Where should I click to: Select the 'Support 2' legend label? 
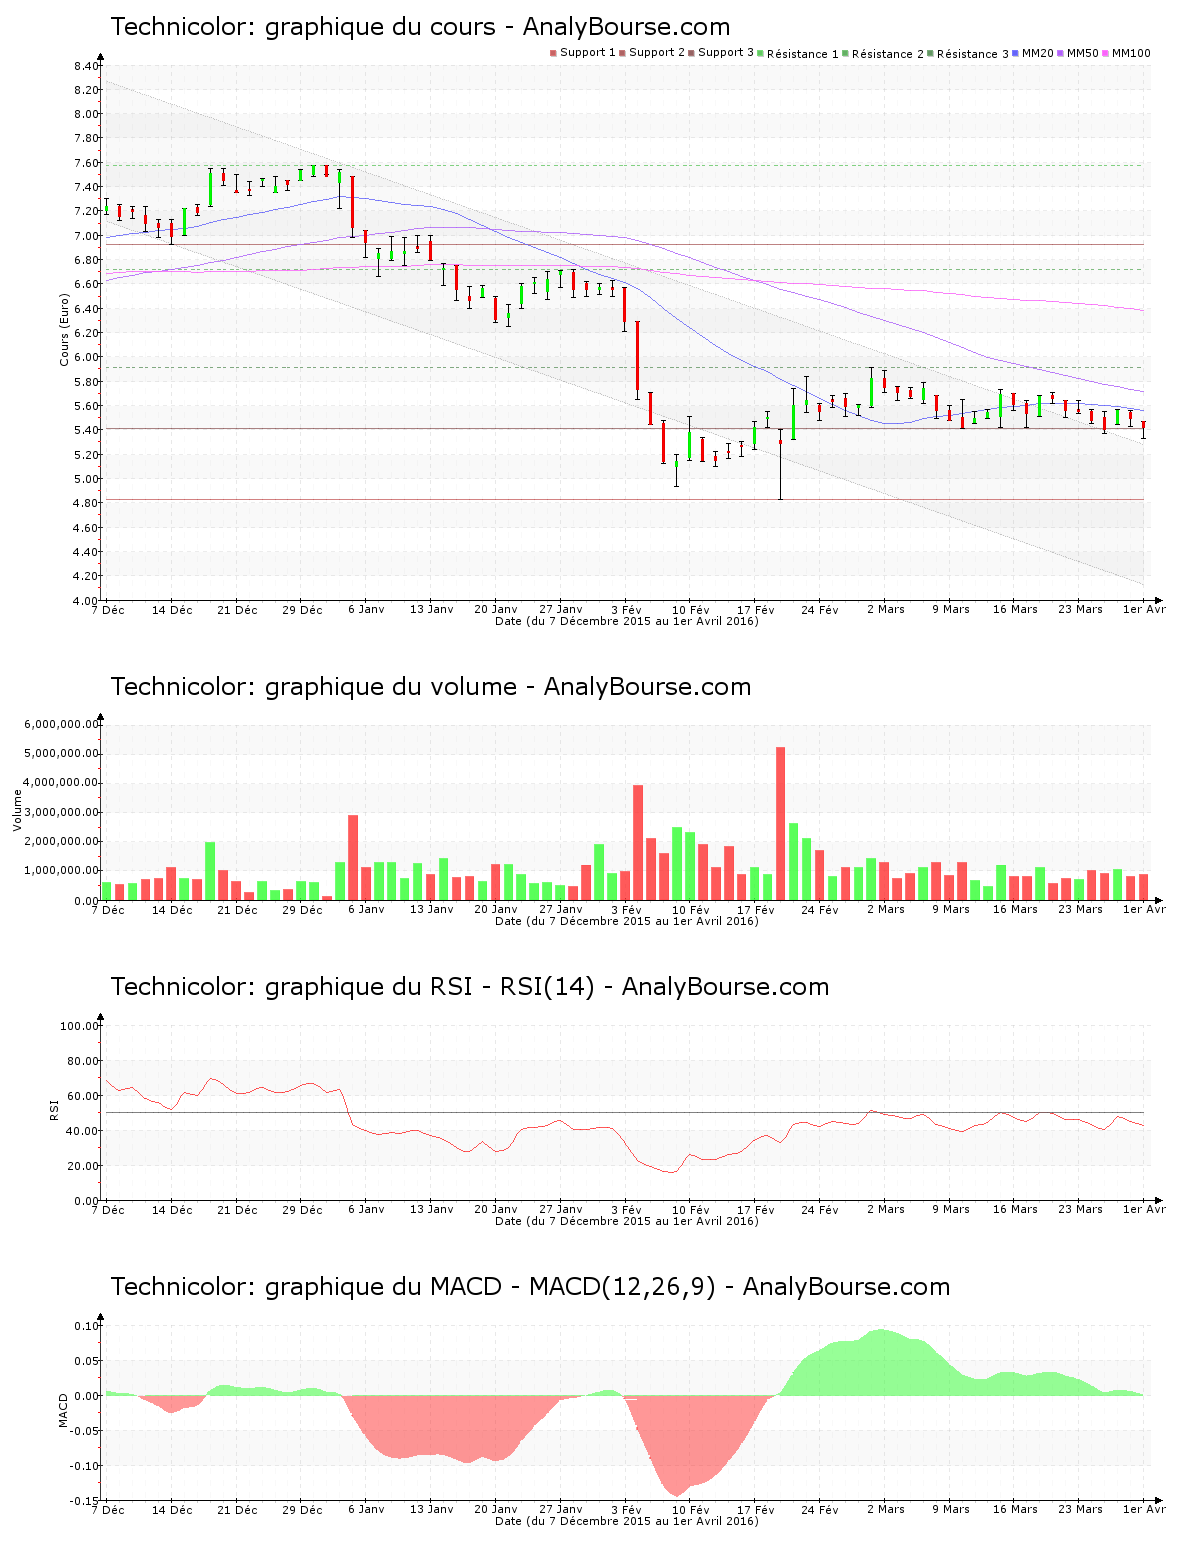pyautogui.click(x=657, y=53)
